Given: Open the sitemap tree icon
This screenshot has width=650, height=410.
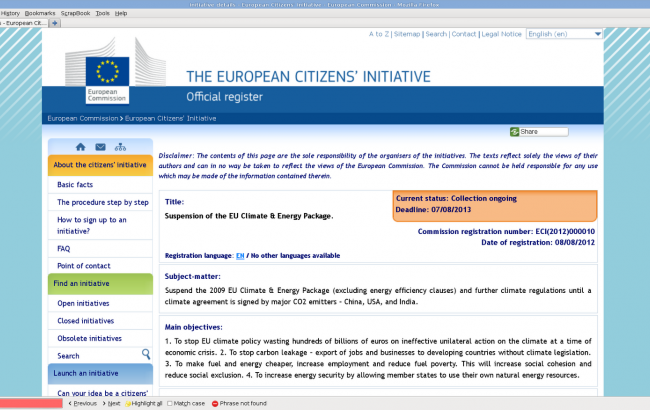Looking at the screenshot, I should pos(121,147).
